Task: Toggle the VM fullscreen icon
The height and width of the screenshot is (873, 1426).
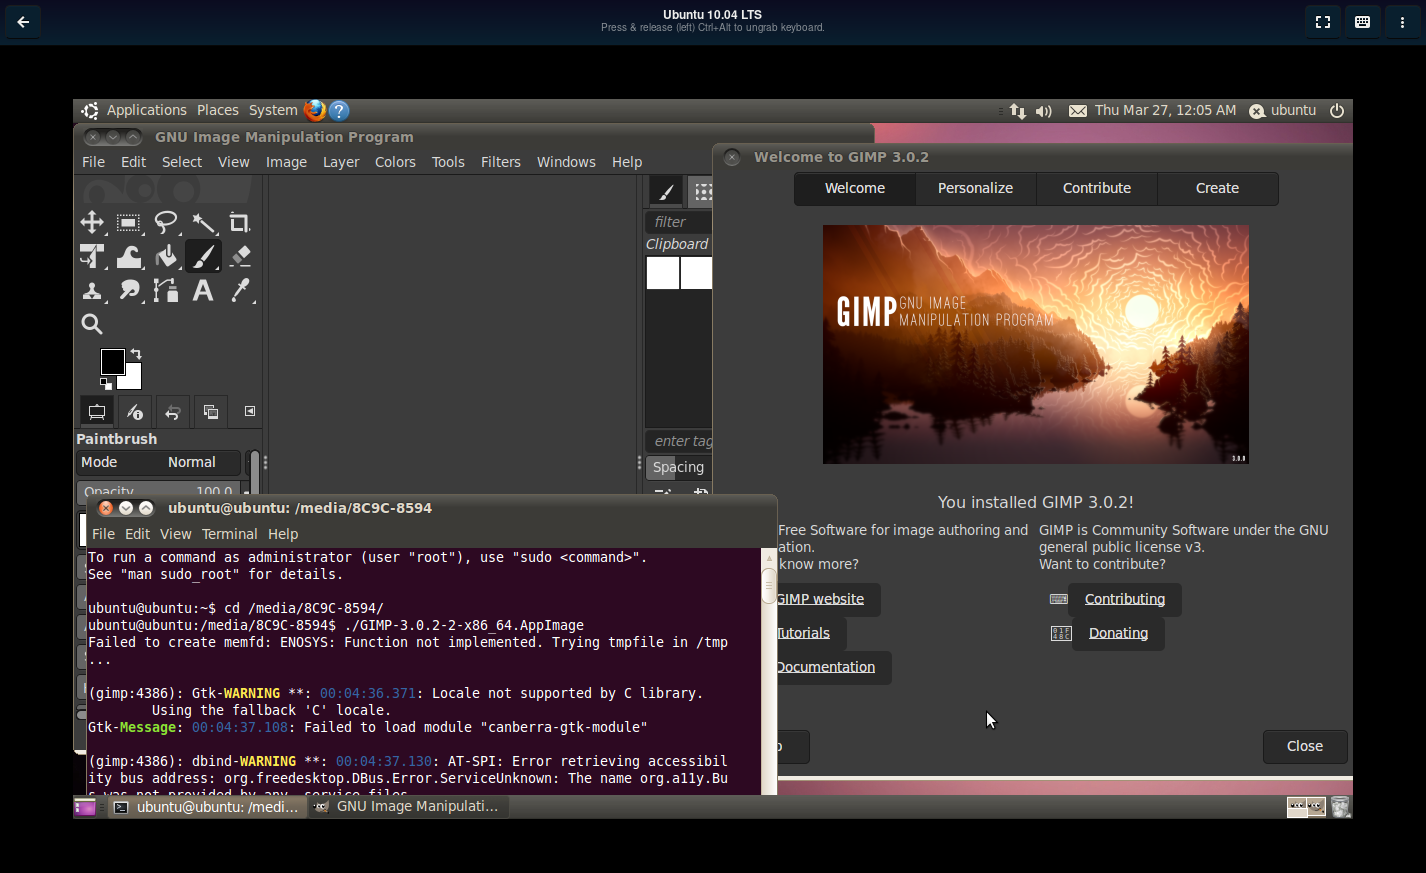Action: [x=1323, y=22]
